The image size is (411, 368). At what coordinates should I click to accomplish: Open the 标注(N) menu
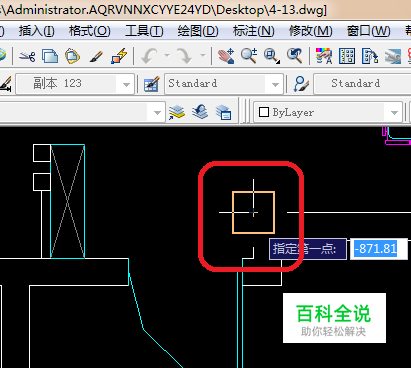tap(254, 31)
